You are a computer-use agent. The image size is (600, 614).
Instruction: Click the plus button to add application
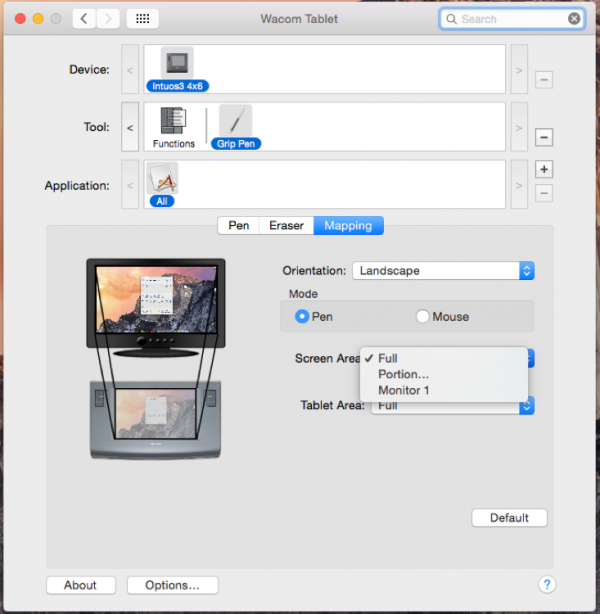click(x=543, y=169)
